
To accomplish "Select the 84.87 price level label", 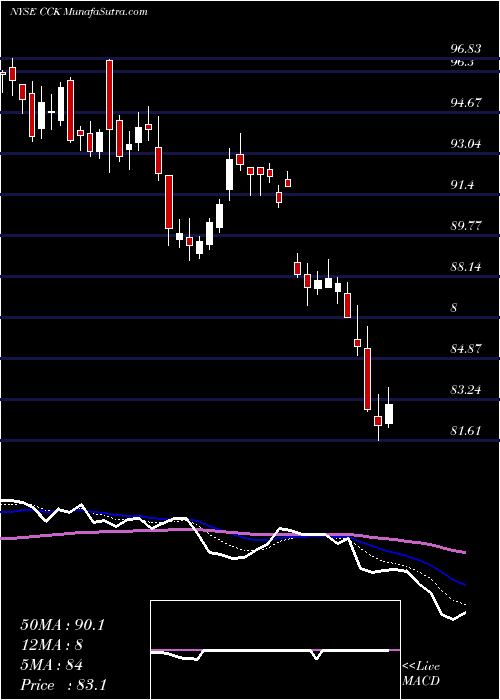I will [x=466, y=349].
